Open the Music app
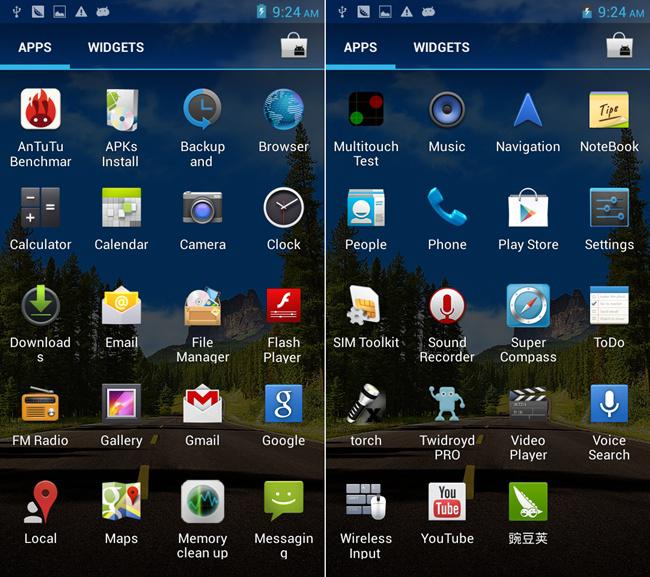Viewport: 650px width, 577px height. click(x=447, y=109)
